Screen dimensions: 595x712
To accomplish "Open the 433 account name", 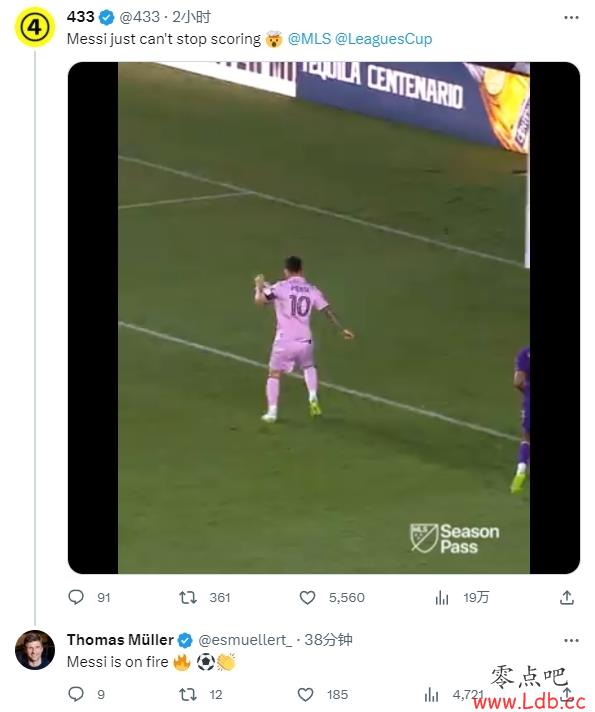I will (80, 17).
